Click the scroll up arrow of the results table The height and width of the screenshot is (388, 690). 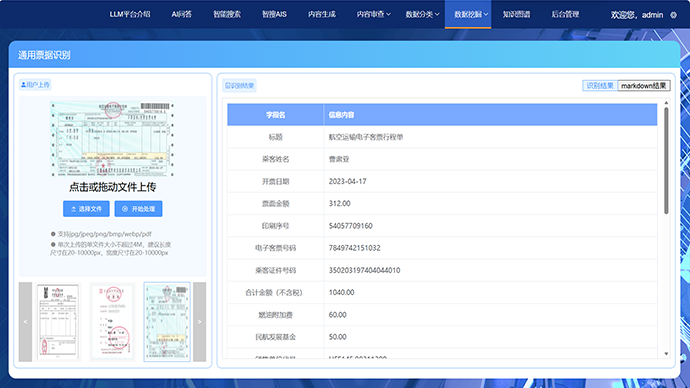pyautogui.click(x=666, y=102)
